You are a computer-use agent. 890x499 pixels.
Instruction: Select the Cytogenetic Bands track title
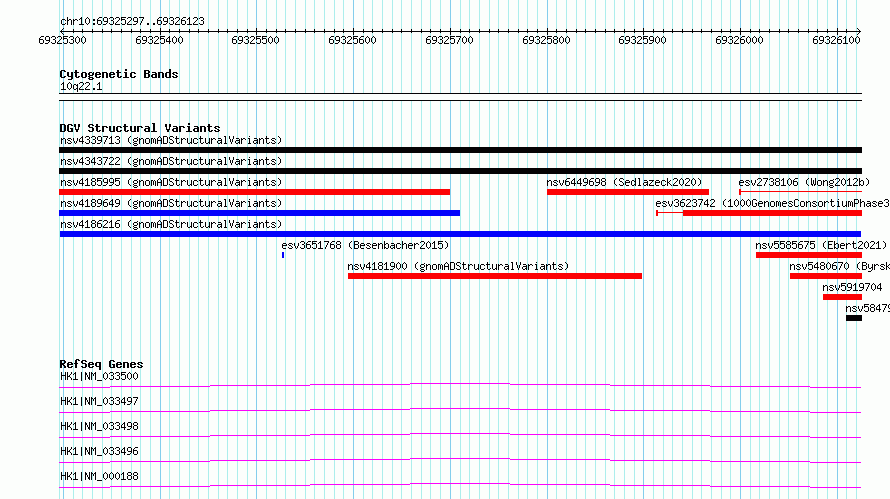coord(119,74)
